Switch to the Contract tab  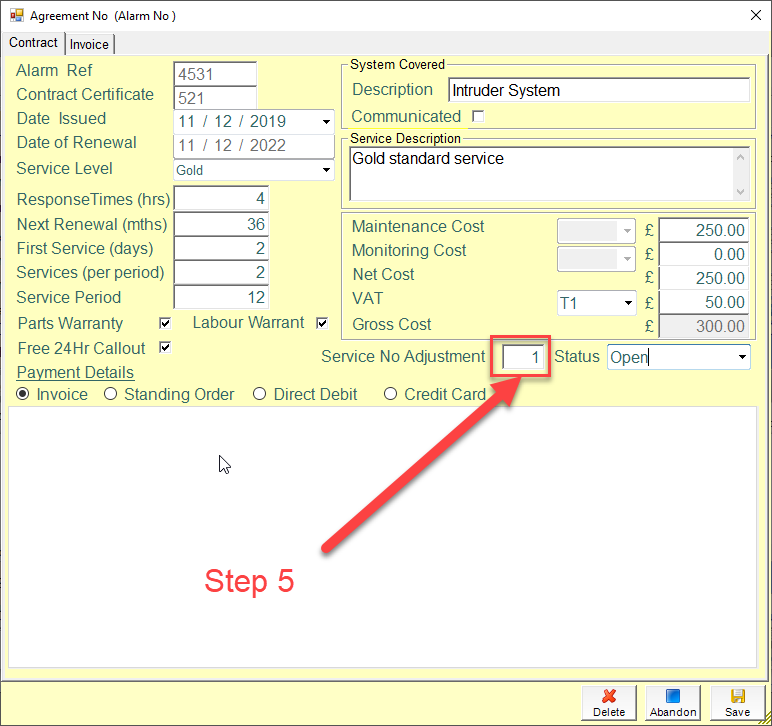(33, 43)
